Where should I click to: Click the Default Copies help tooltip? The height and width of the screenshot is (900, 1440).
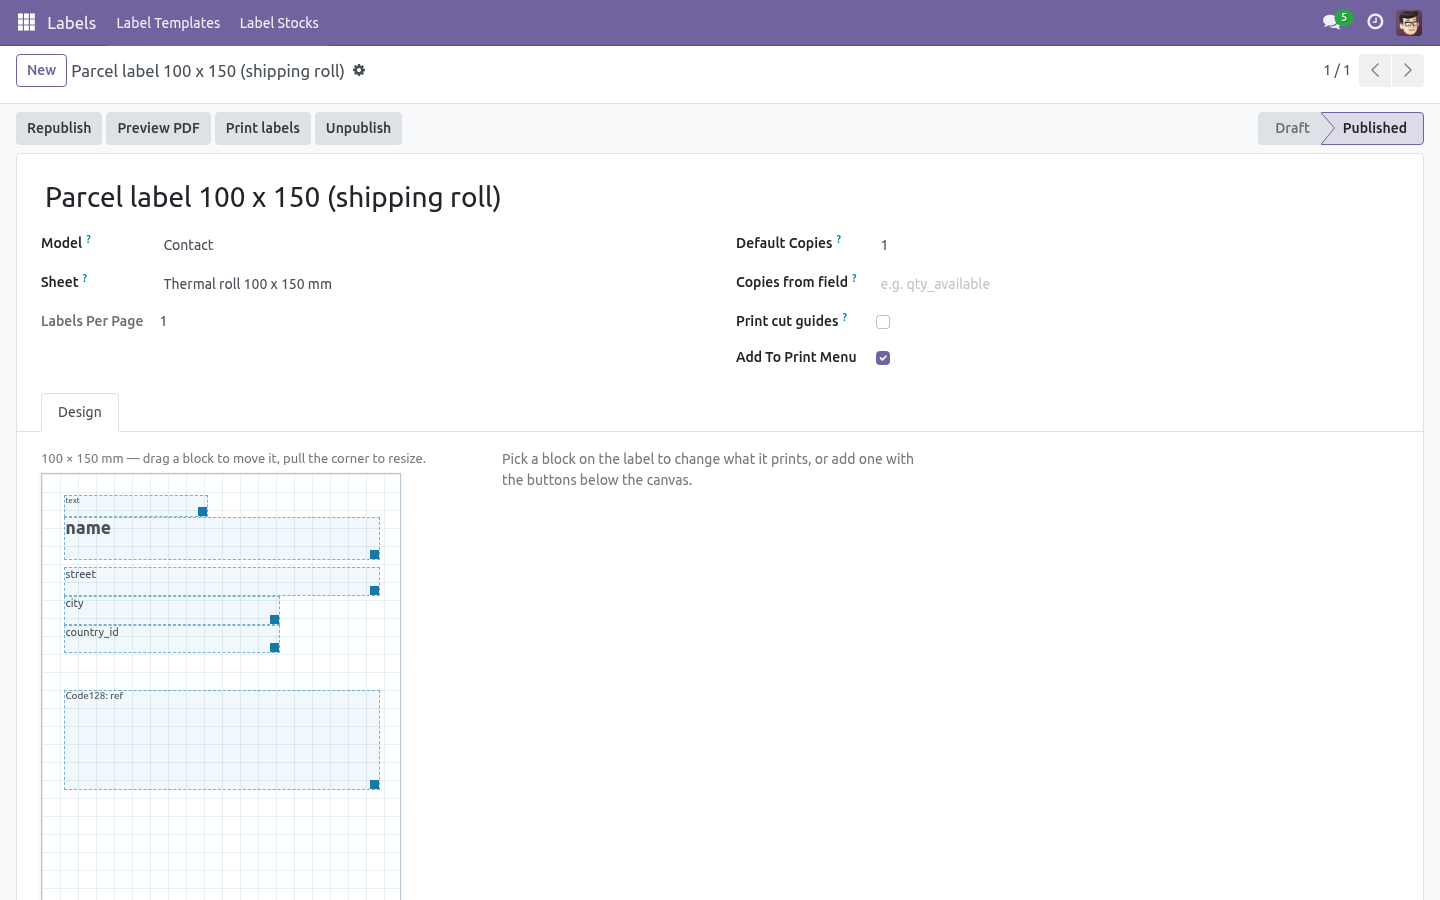point(839,239)
